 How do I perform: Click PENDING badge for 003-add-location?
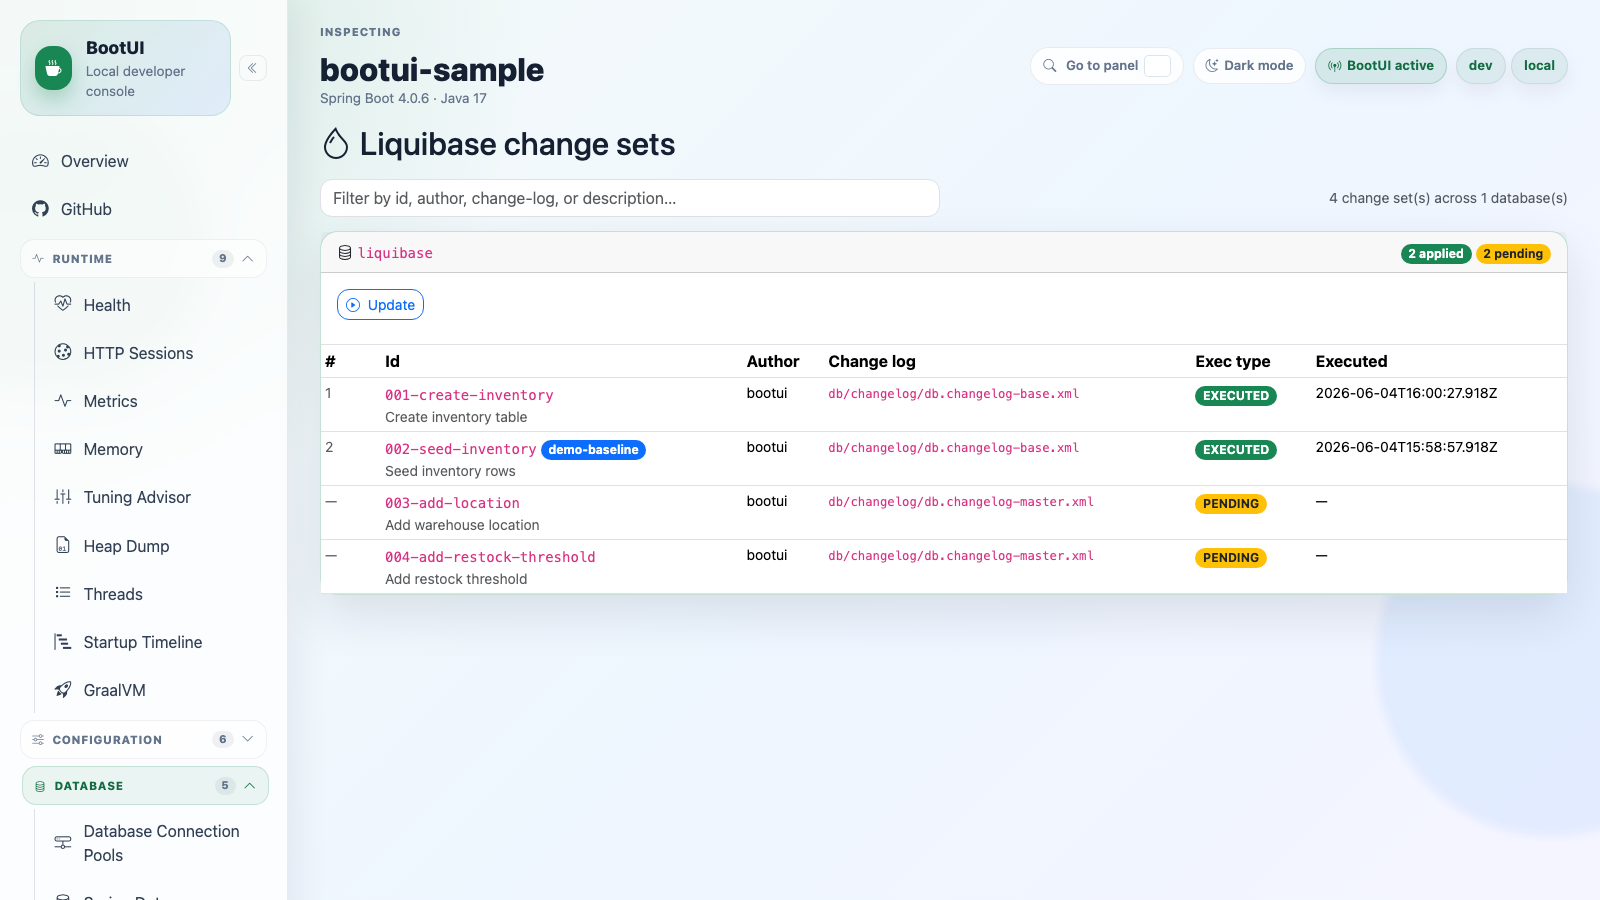(1231, 504)
